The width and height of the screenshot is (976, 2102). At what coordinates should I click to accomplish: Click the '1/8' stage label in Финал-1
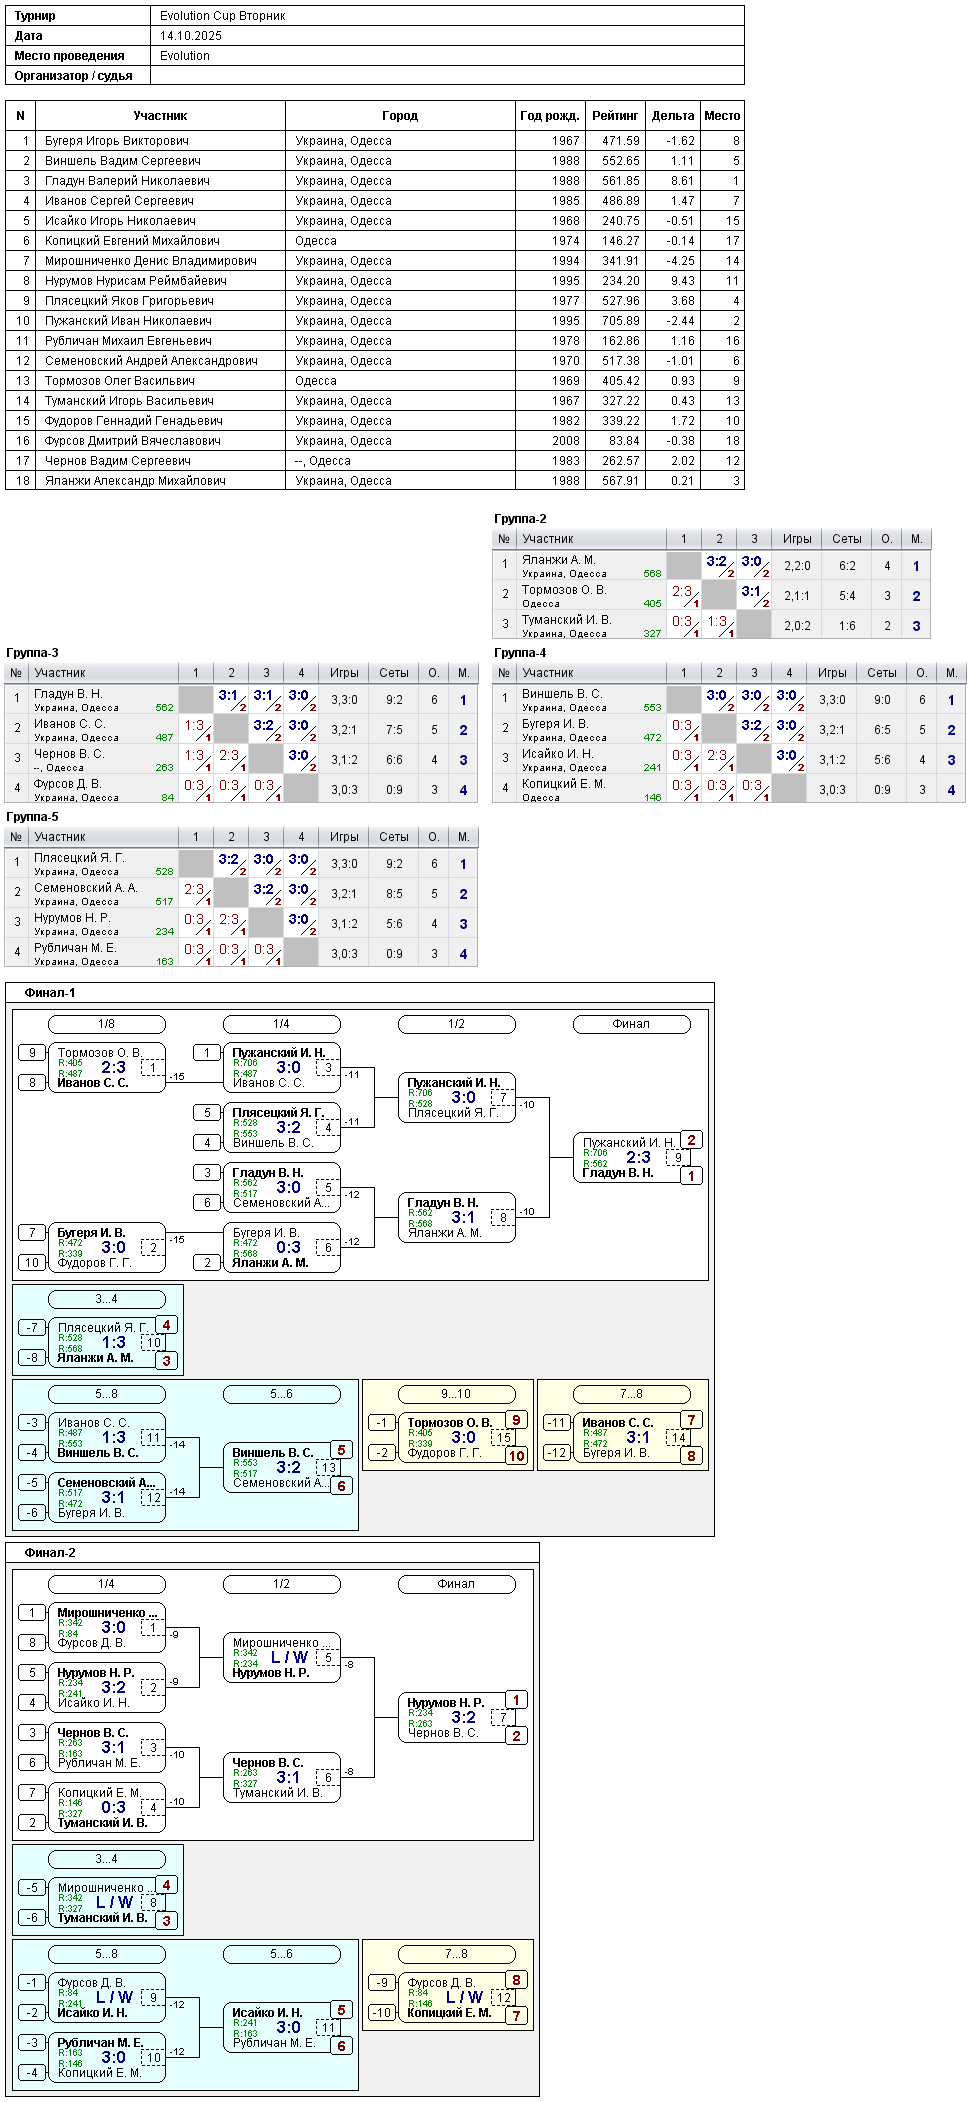(107, 1024)
